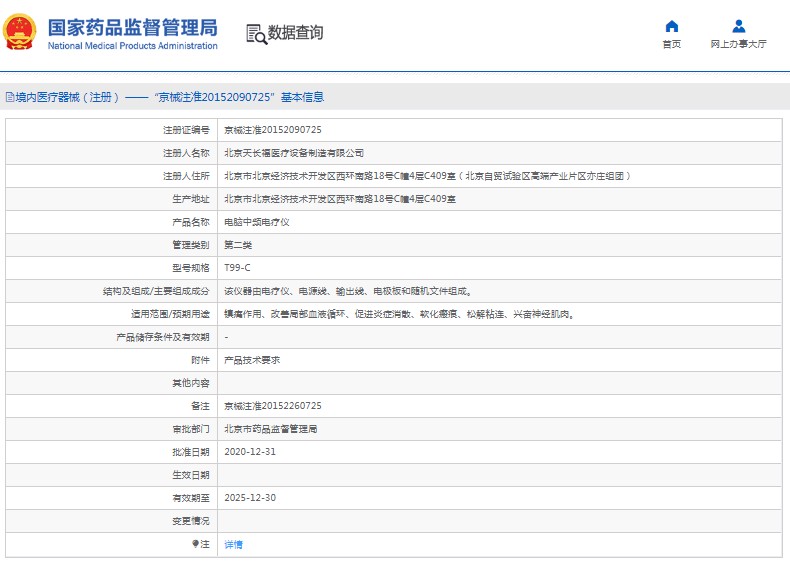Go to 首页 via the home icon
This screenshot has height=566, width=790.
coord(672,26)
